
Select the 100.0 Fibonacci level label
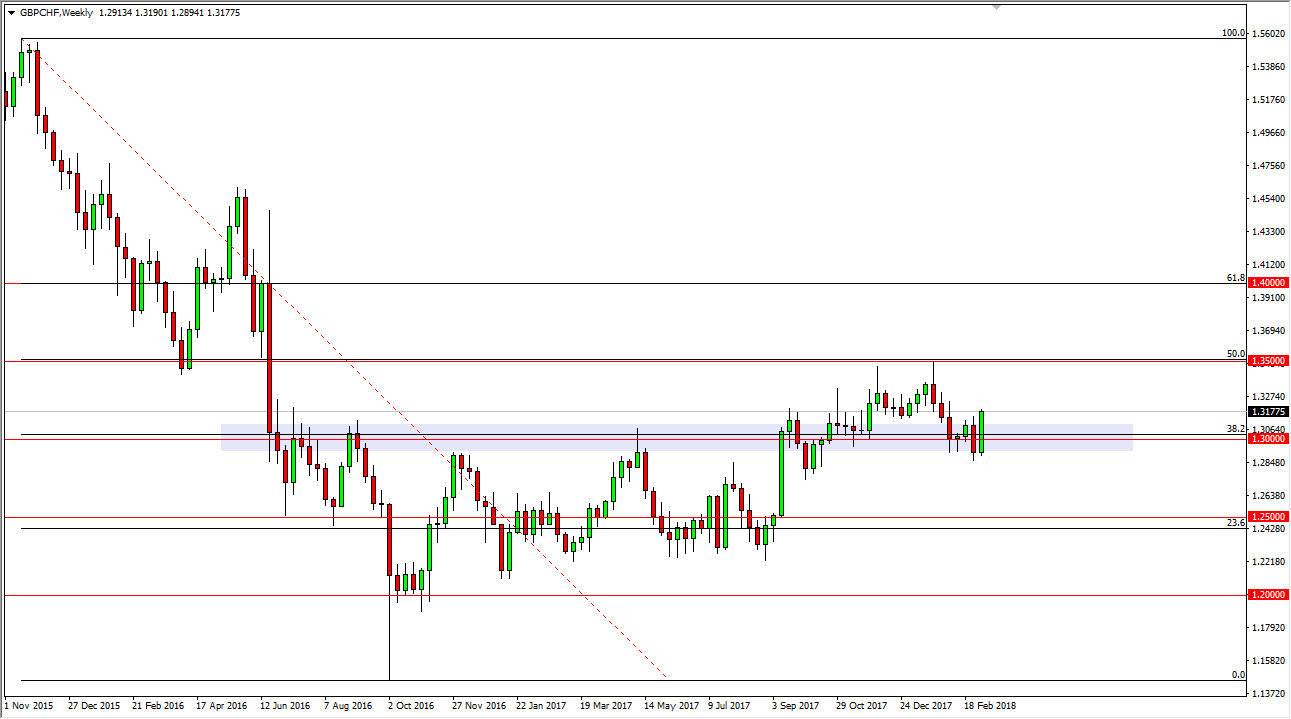click(1238, 31)
